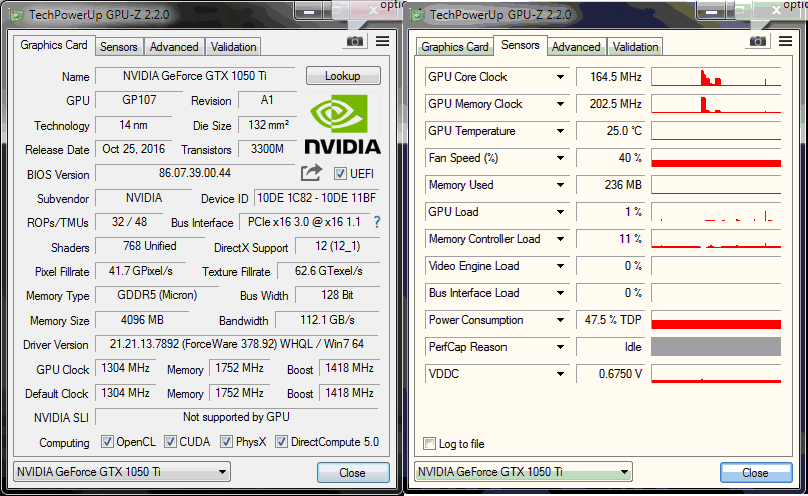
Task: Open the Video Engine Load sensor dropdown
Action: (x=560, y=266)
